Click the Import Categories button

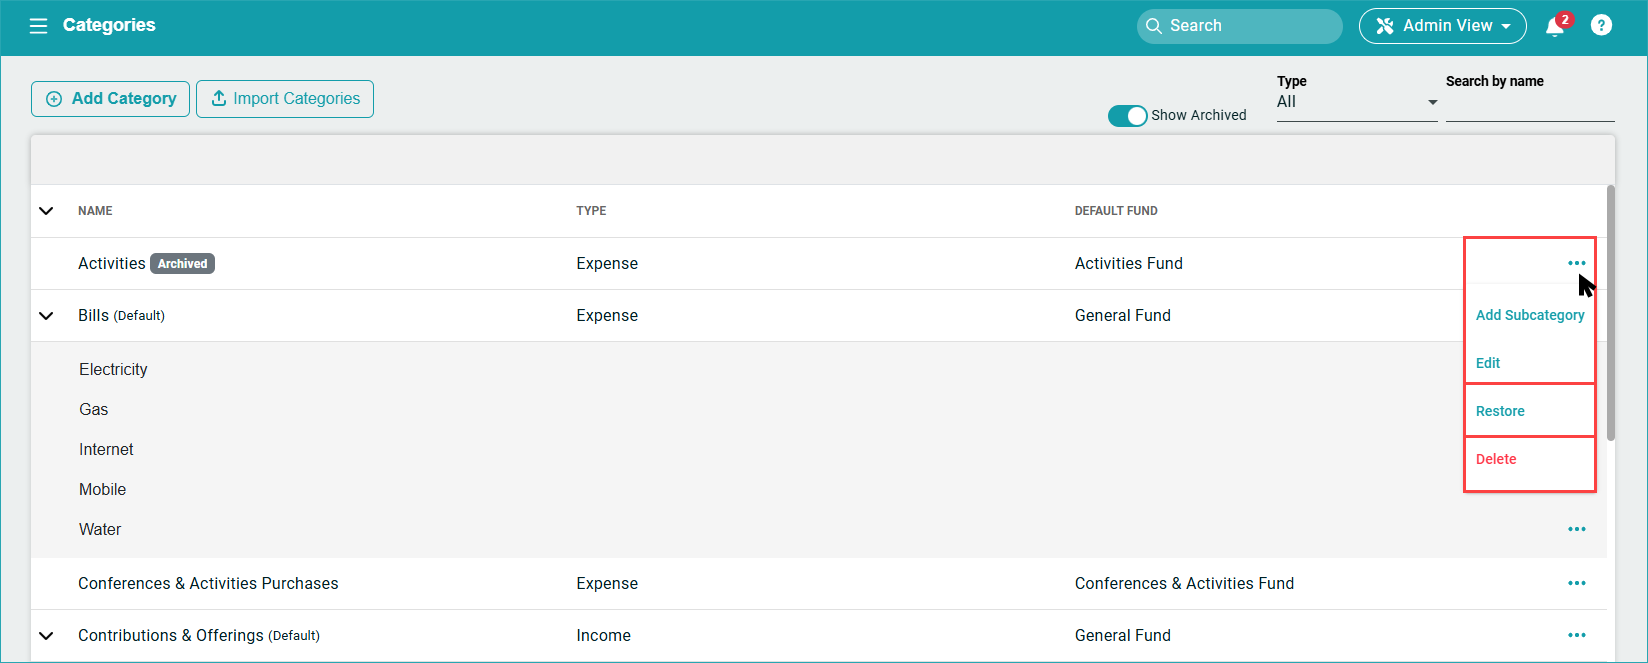285,99
